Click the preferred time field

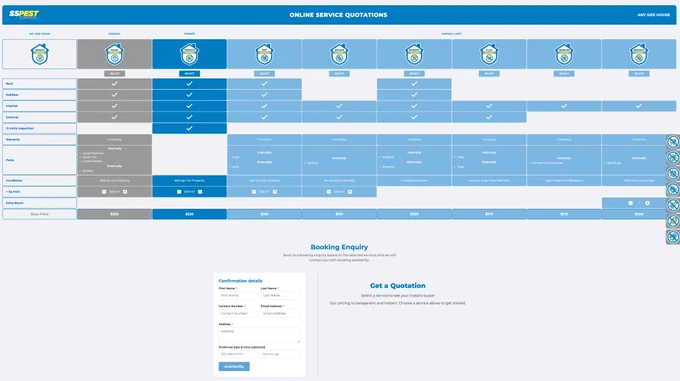point(281,354)
